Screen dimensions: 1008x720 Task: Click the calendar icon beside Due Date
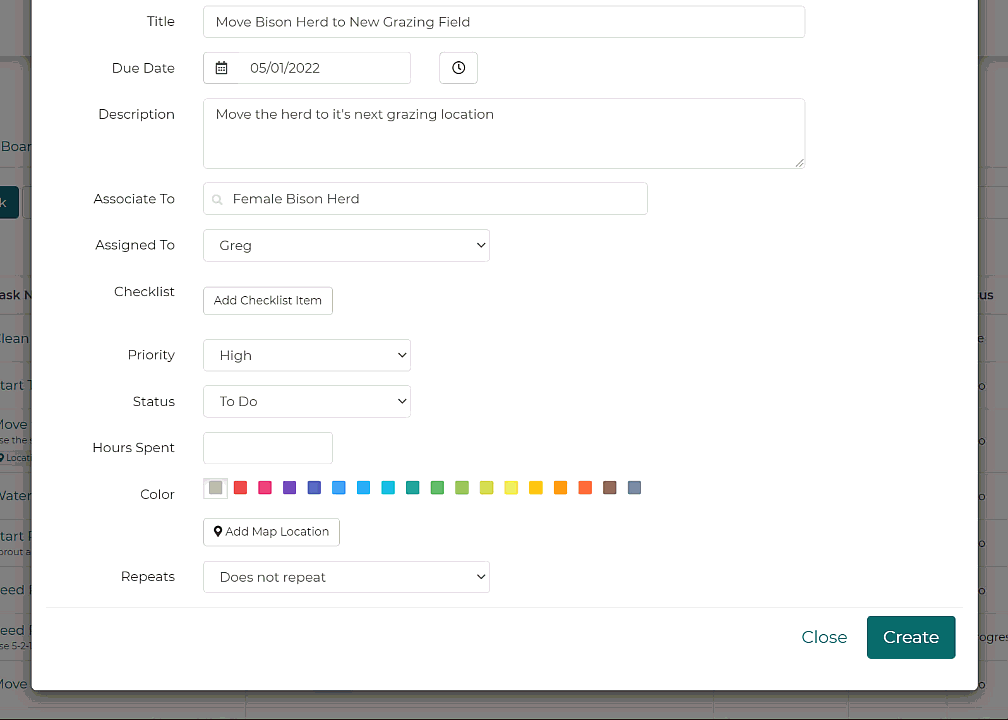tap(222, 68)
